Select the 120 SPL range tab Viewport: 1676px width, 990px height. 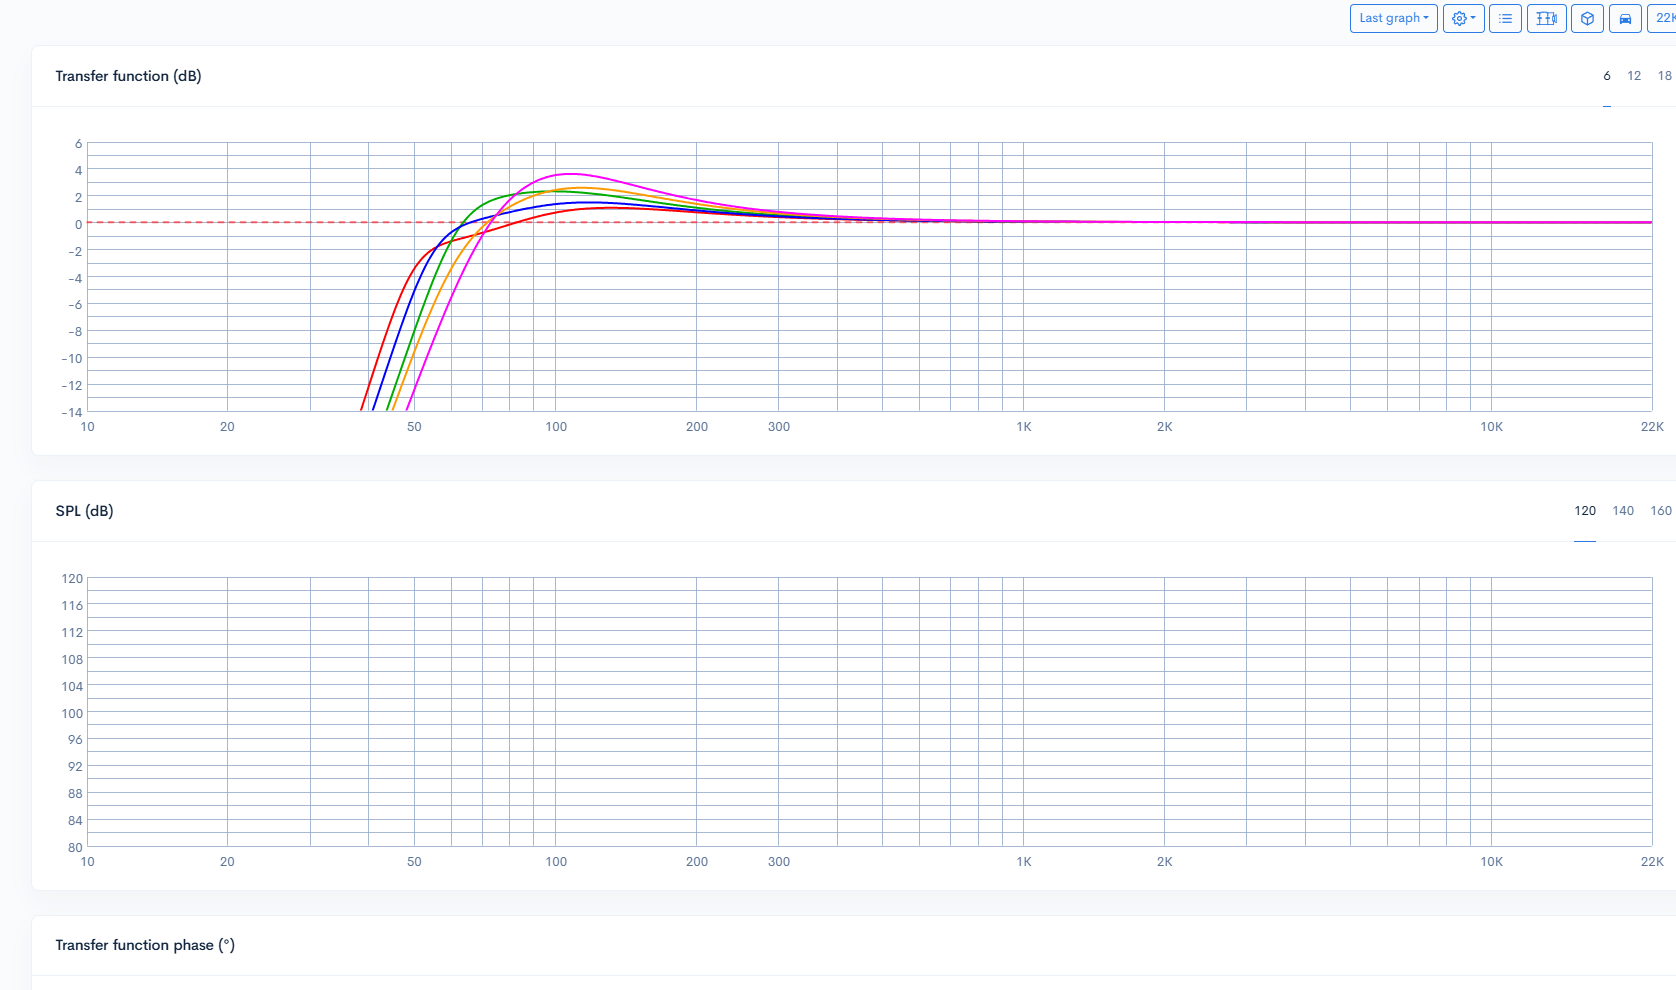[1585, 511]
